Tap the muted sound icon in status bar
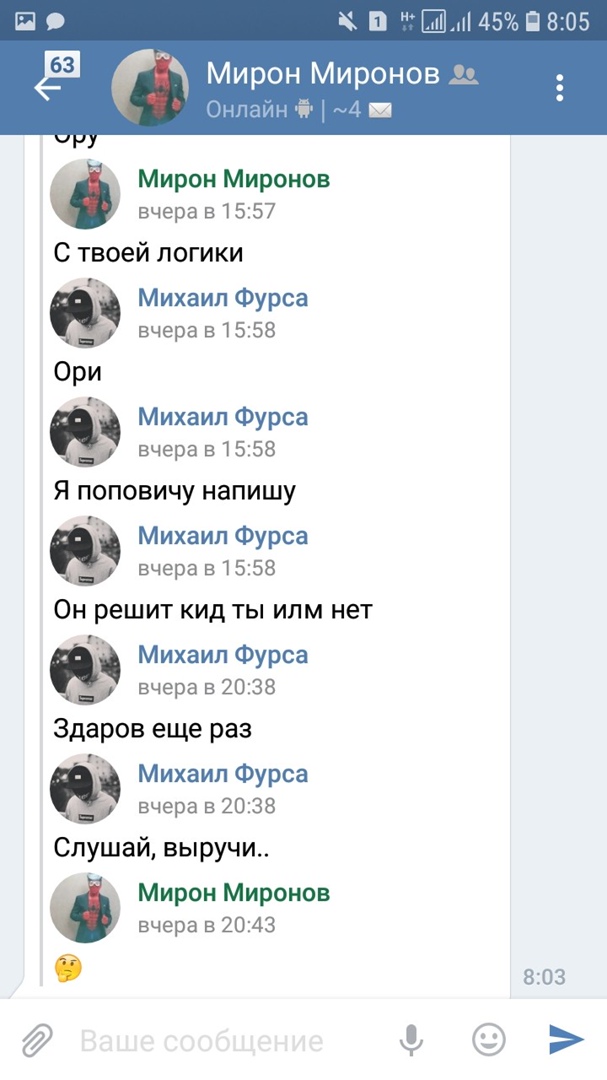Image resolution: width=607 pixels, height=1080 pixels. [346, 21]
